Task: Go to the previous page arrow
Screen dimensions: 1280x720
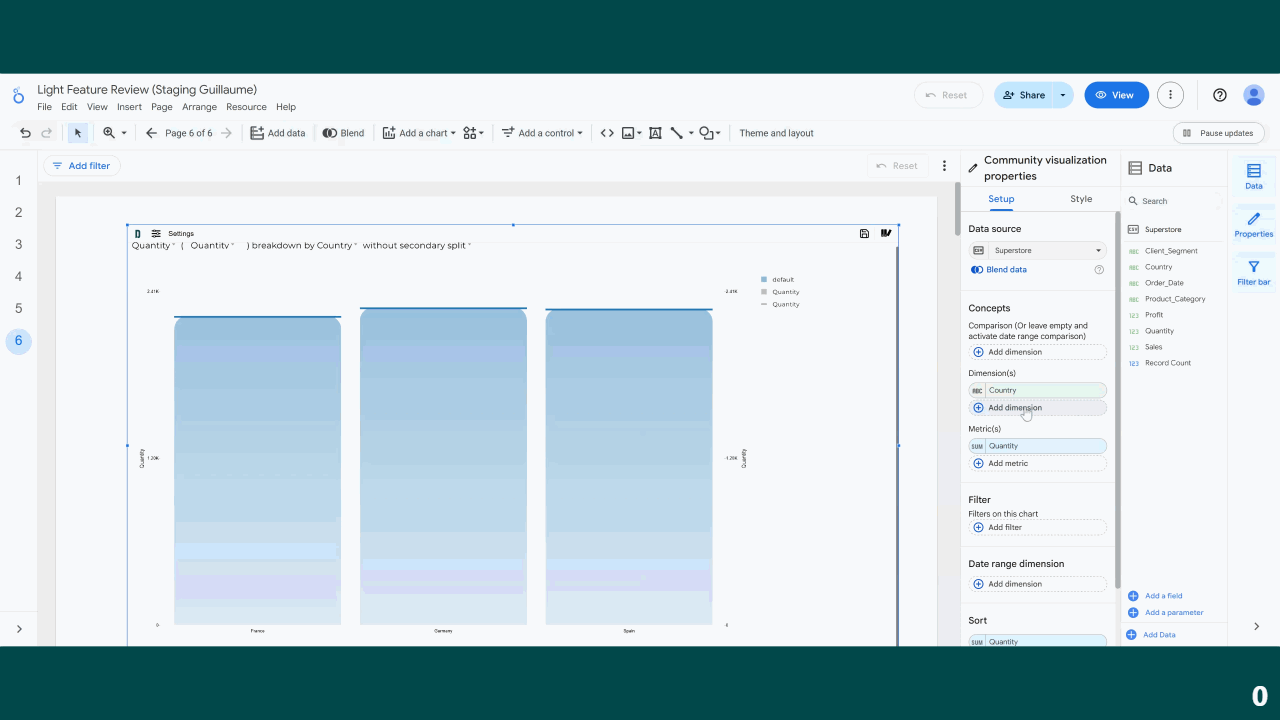Action: [151, 133]
